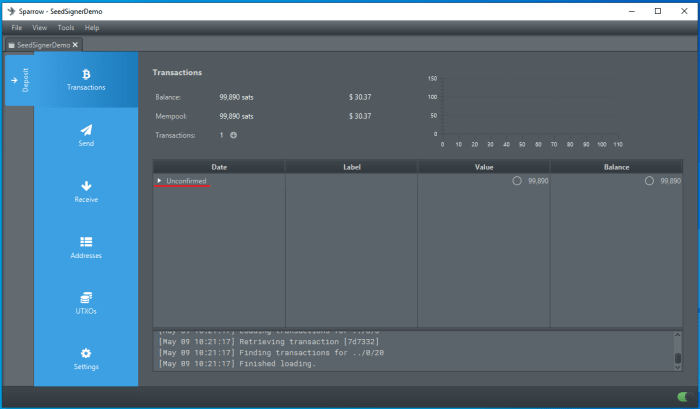The width and height of the screenshot is (700, 409).
Task: Open the UTXOs coins icon
Action: point(86,297)
